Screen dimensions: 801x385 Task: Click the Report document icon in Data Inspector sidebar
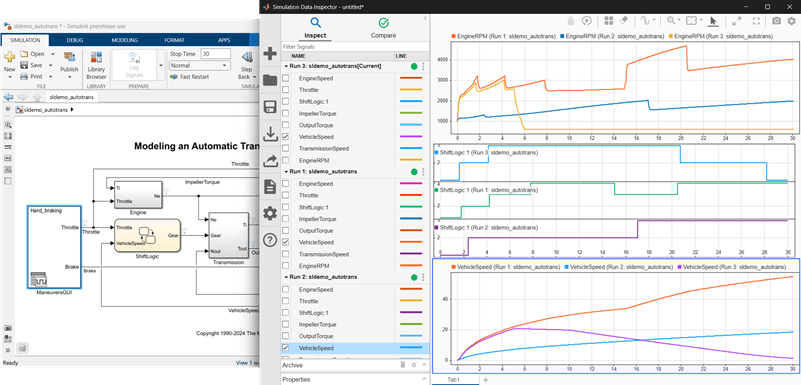269,186
